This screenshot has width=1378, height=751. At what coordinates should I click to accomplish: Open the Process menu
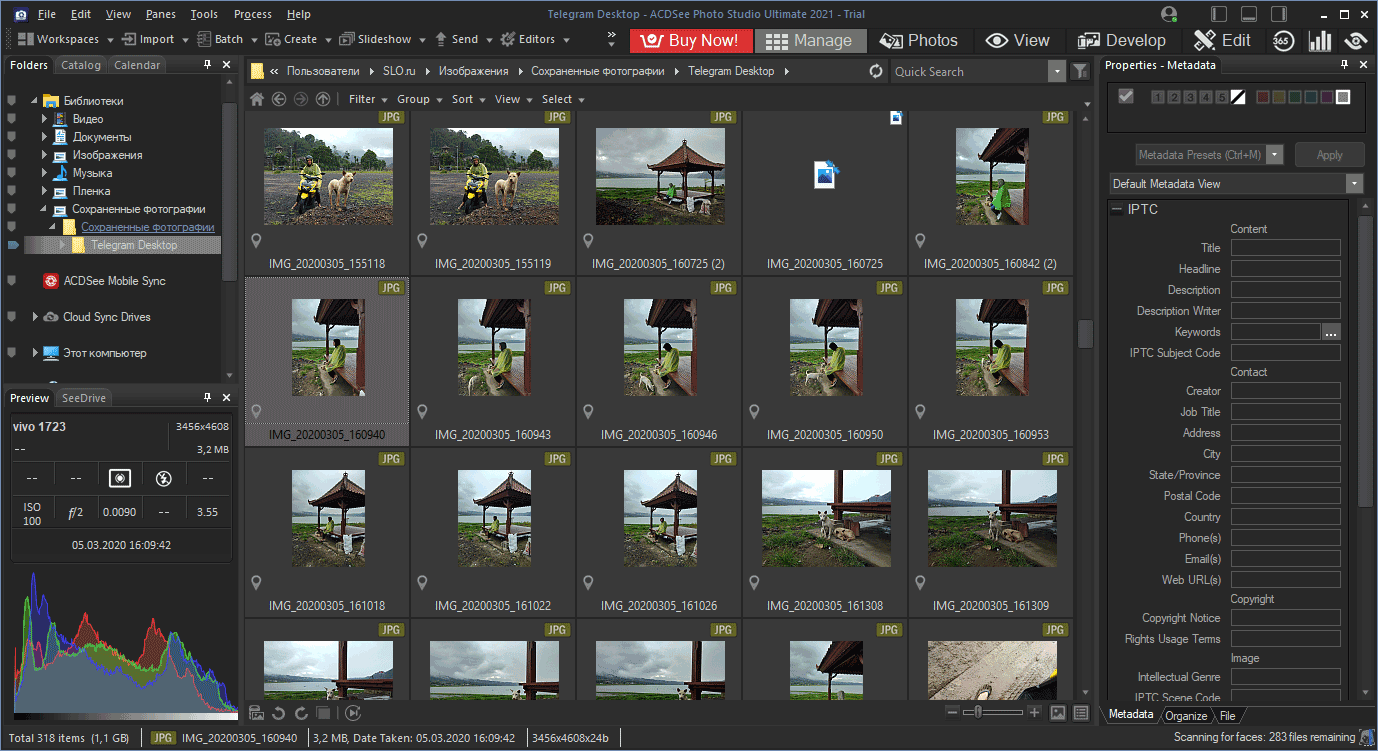pyautogui.click(x=252, y=14)
